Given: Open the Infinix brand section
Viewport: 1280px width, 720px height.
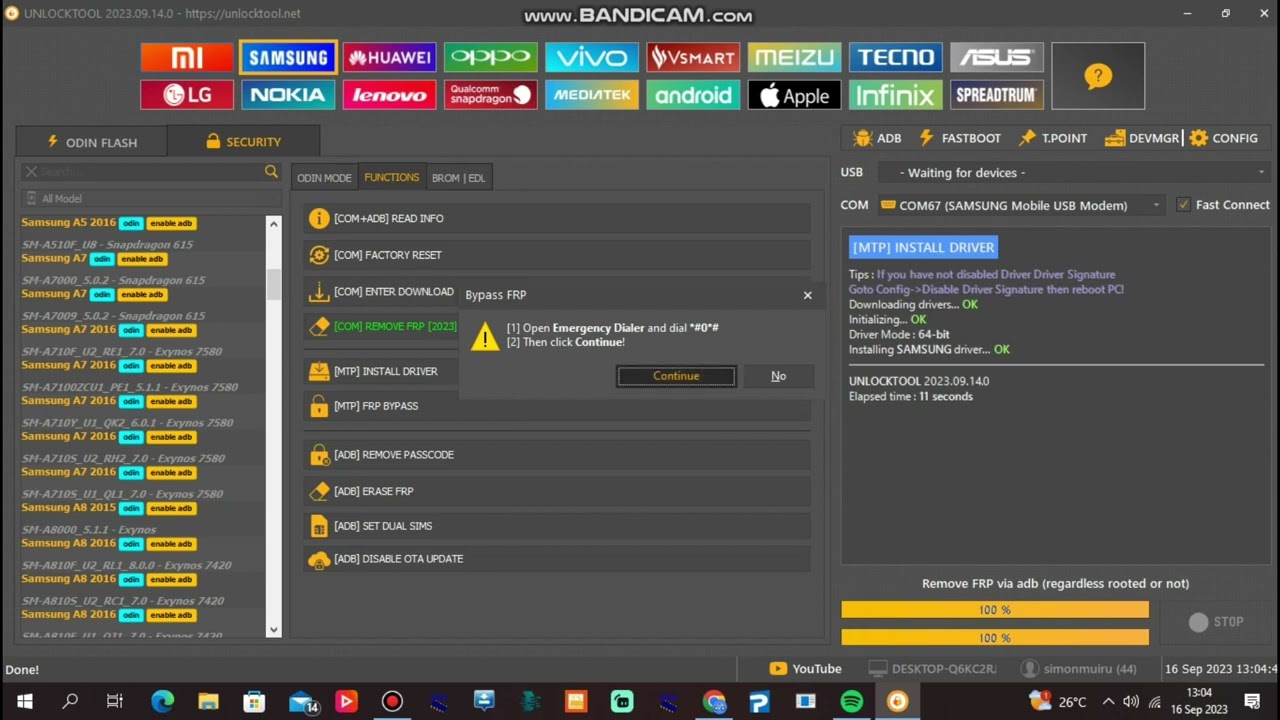Looking at the screenshot, I should 895,95.
